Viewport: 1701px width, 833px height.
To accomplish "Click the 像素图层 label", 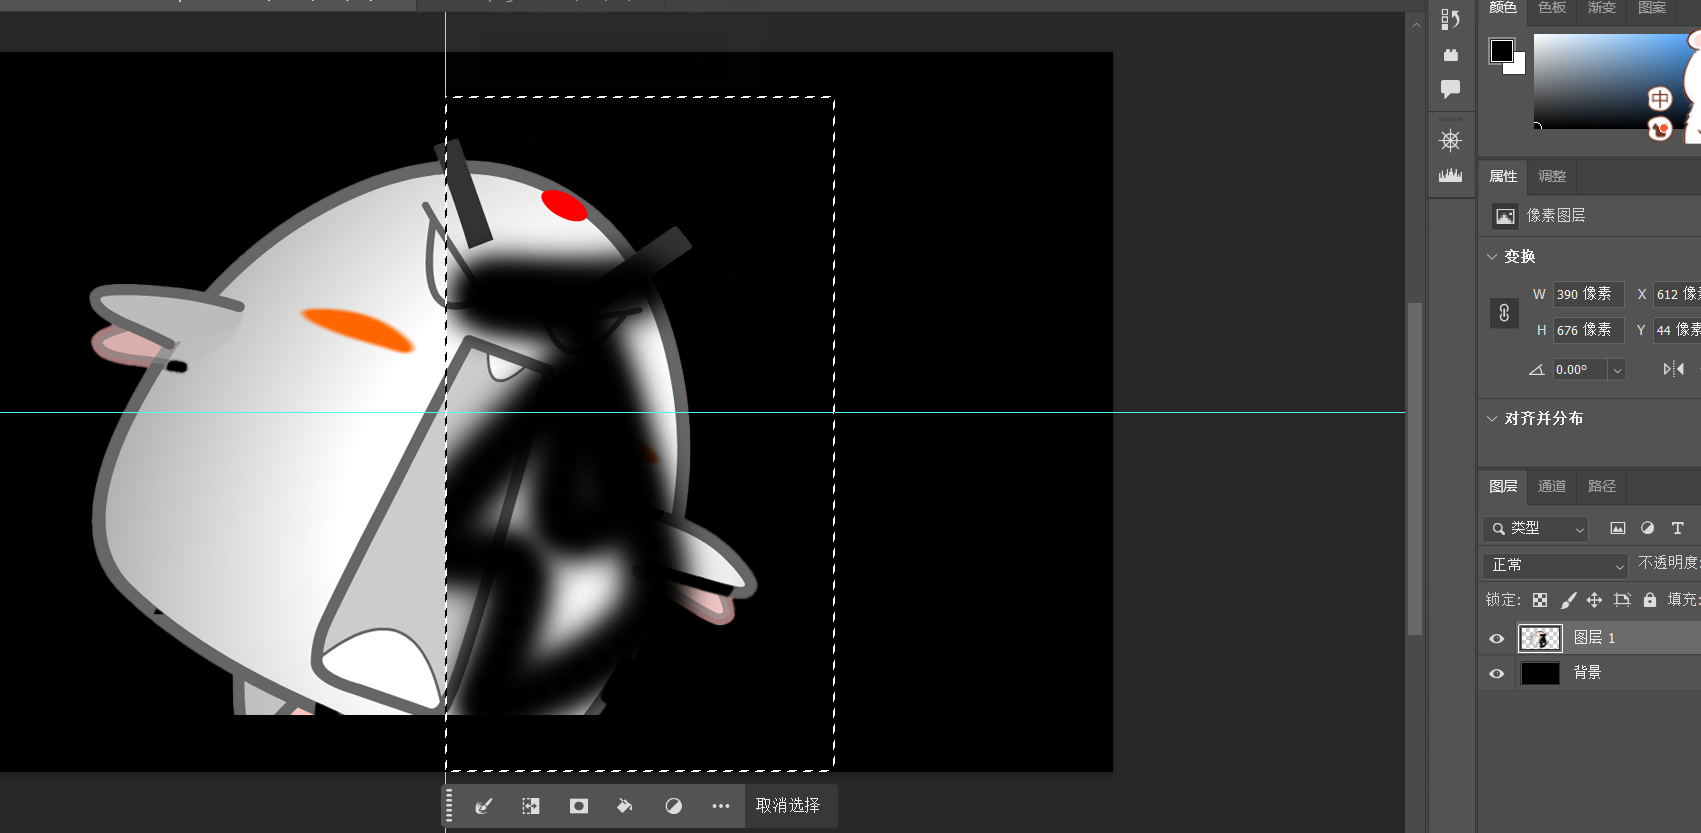I will click(1555, 215).
